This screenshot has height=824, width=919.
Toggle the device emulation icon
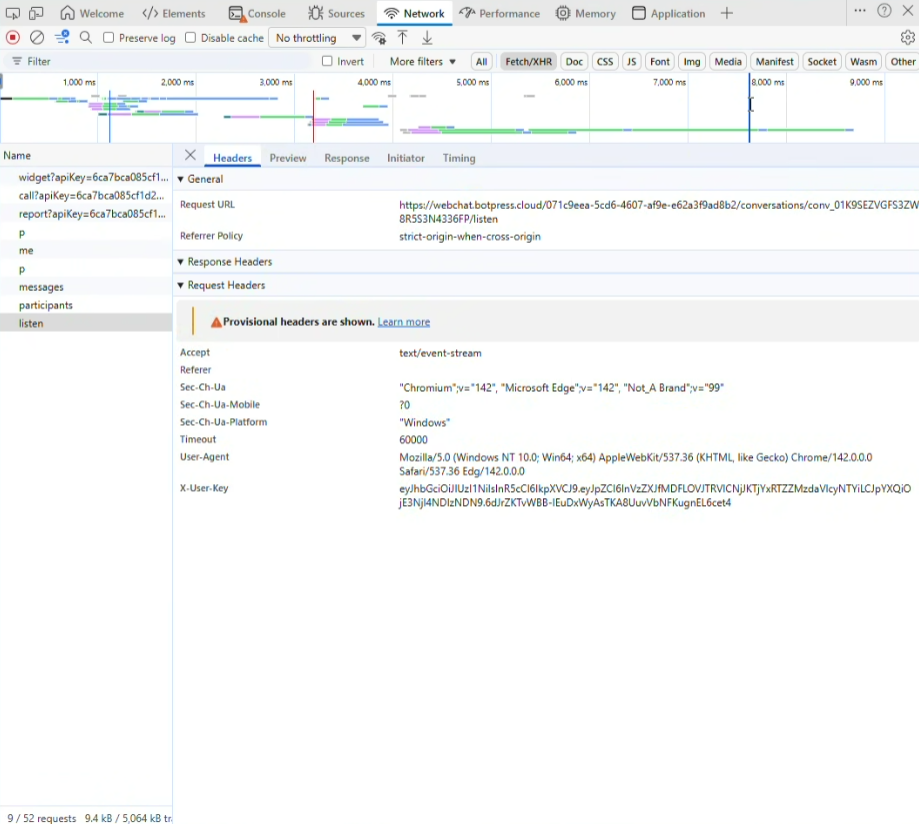[x=36, y=13]
